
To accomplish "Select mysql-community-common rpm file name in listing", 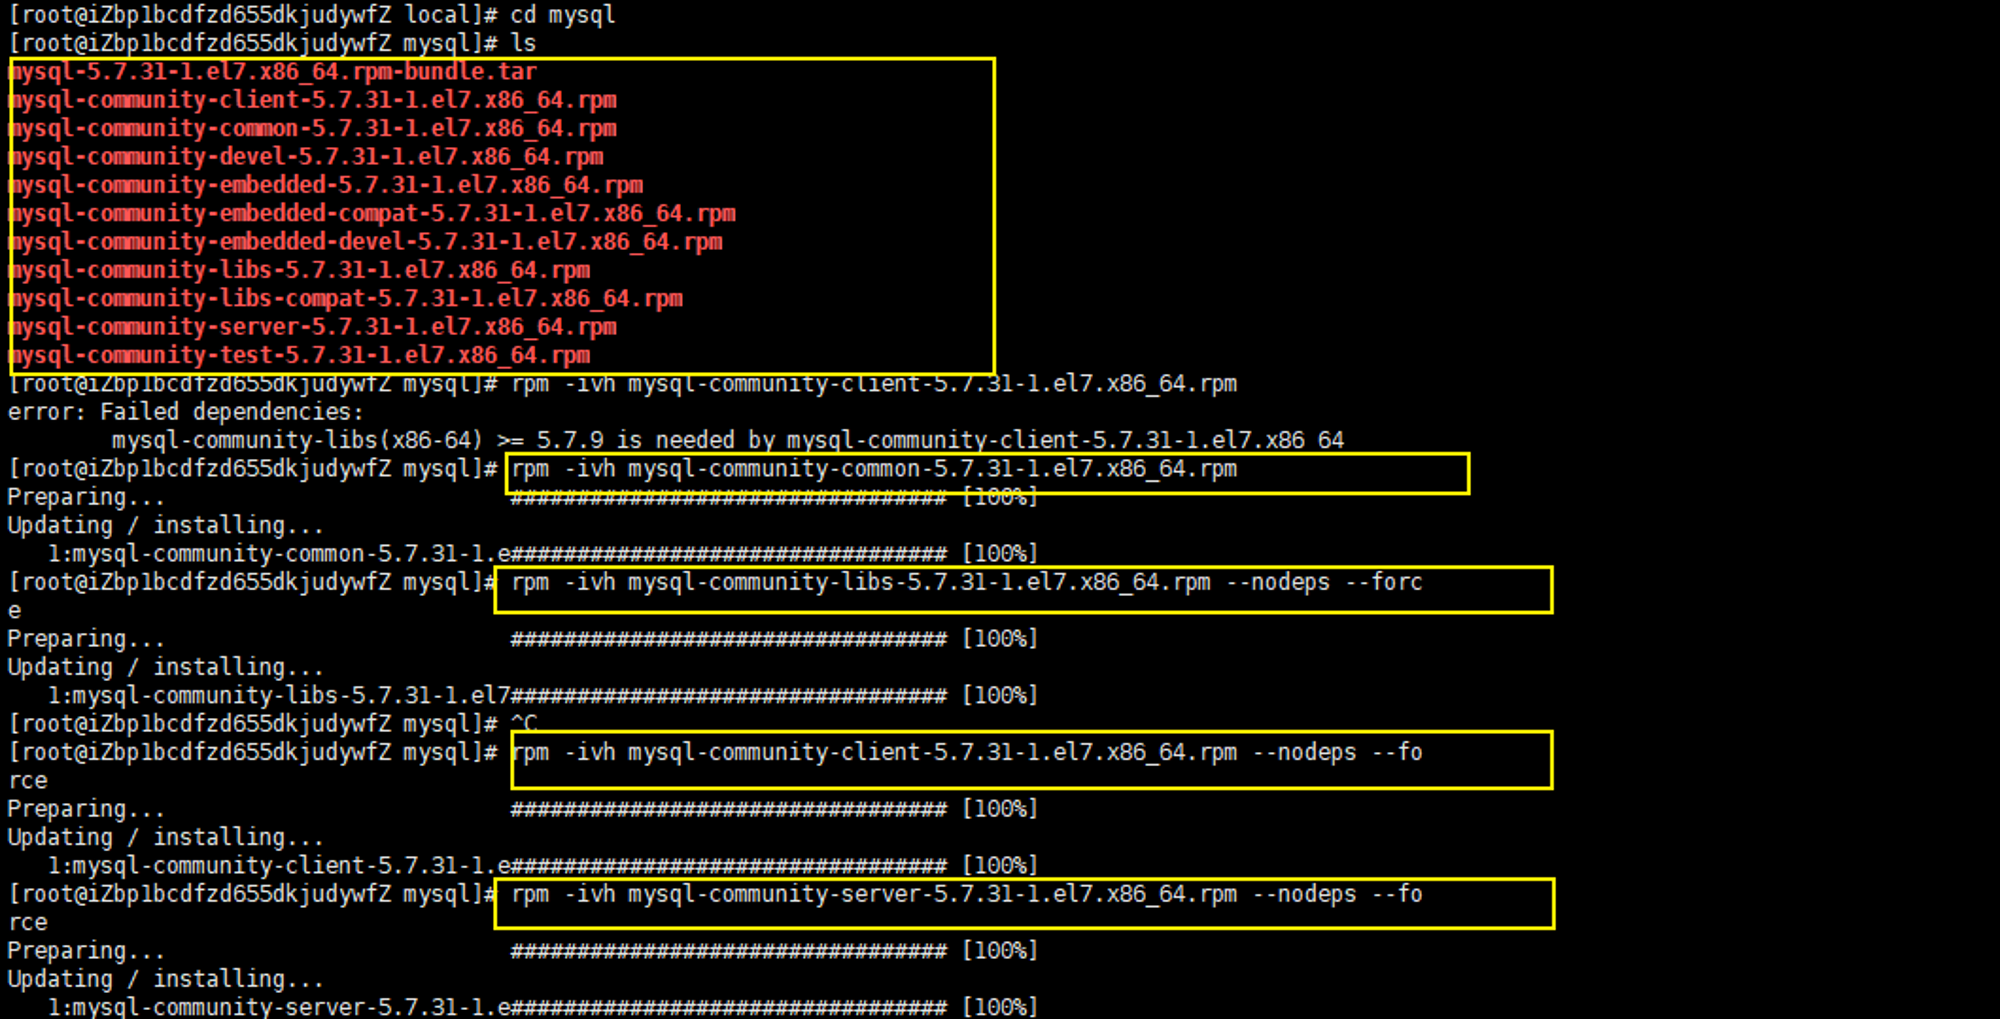I will click(313, 128).
